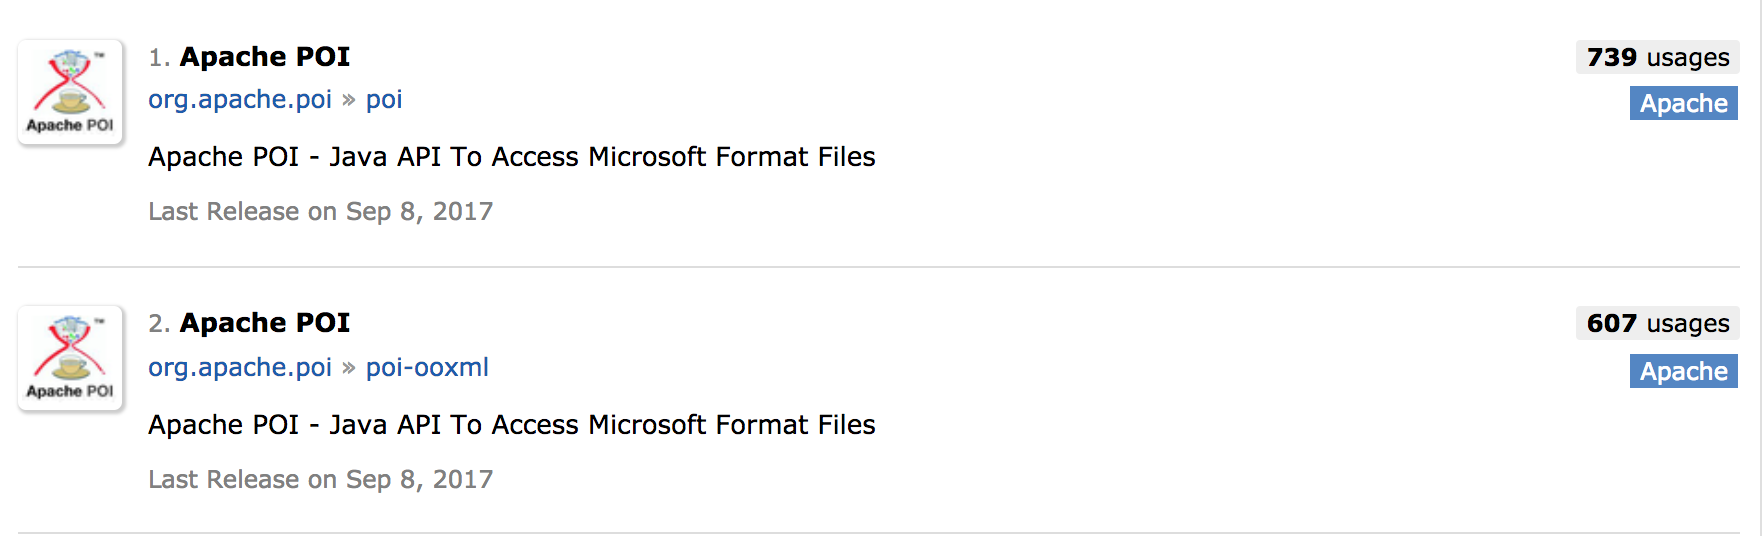Click the Apache POI logo of result 1
The width and height of the screenshot is (1762, 536).
point(70,92)
